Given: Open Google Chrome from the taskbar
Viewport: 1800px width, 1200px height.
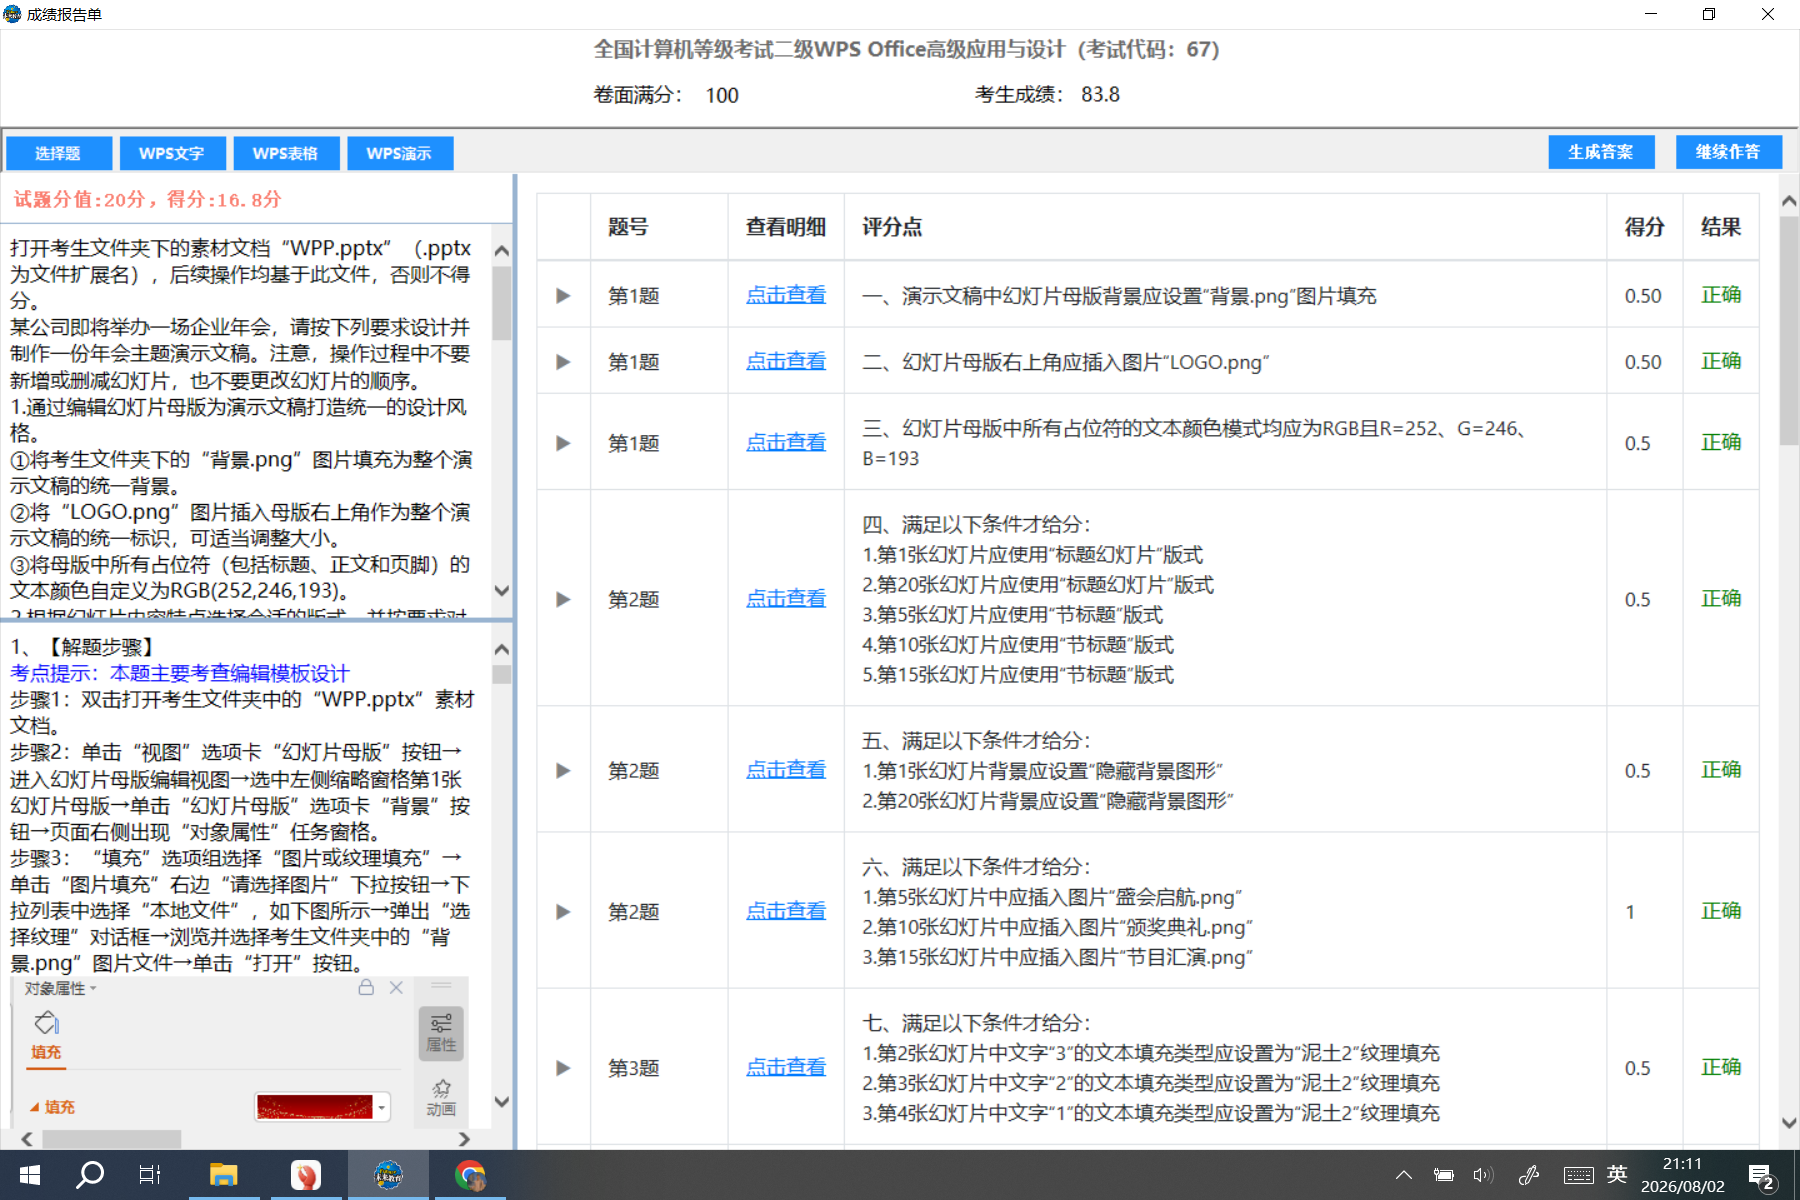Looking at the screenshot, I should [470, 1175].
